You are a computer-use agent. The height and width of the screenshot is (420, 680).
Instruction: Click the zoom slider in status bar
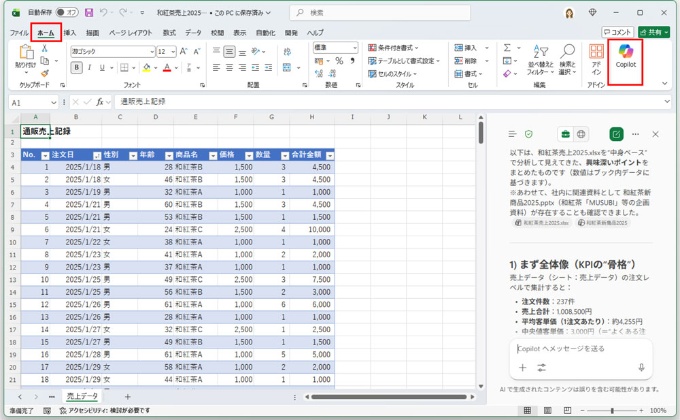tap(611, 410)
